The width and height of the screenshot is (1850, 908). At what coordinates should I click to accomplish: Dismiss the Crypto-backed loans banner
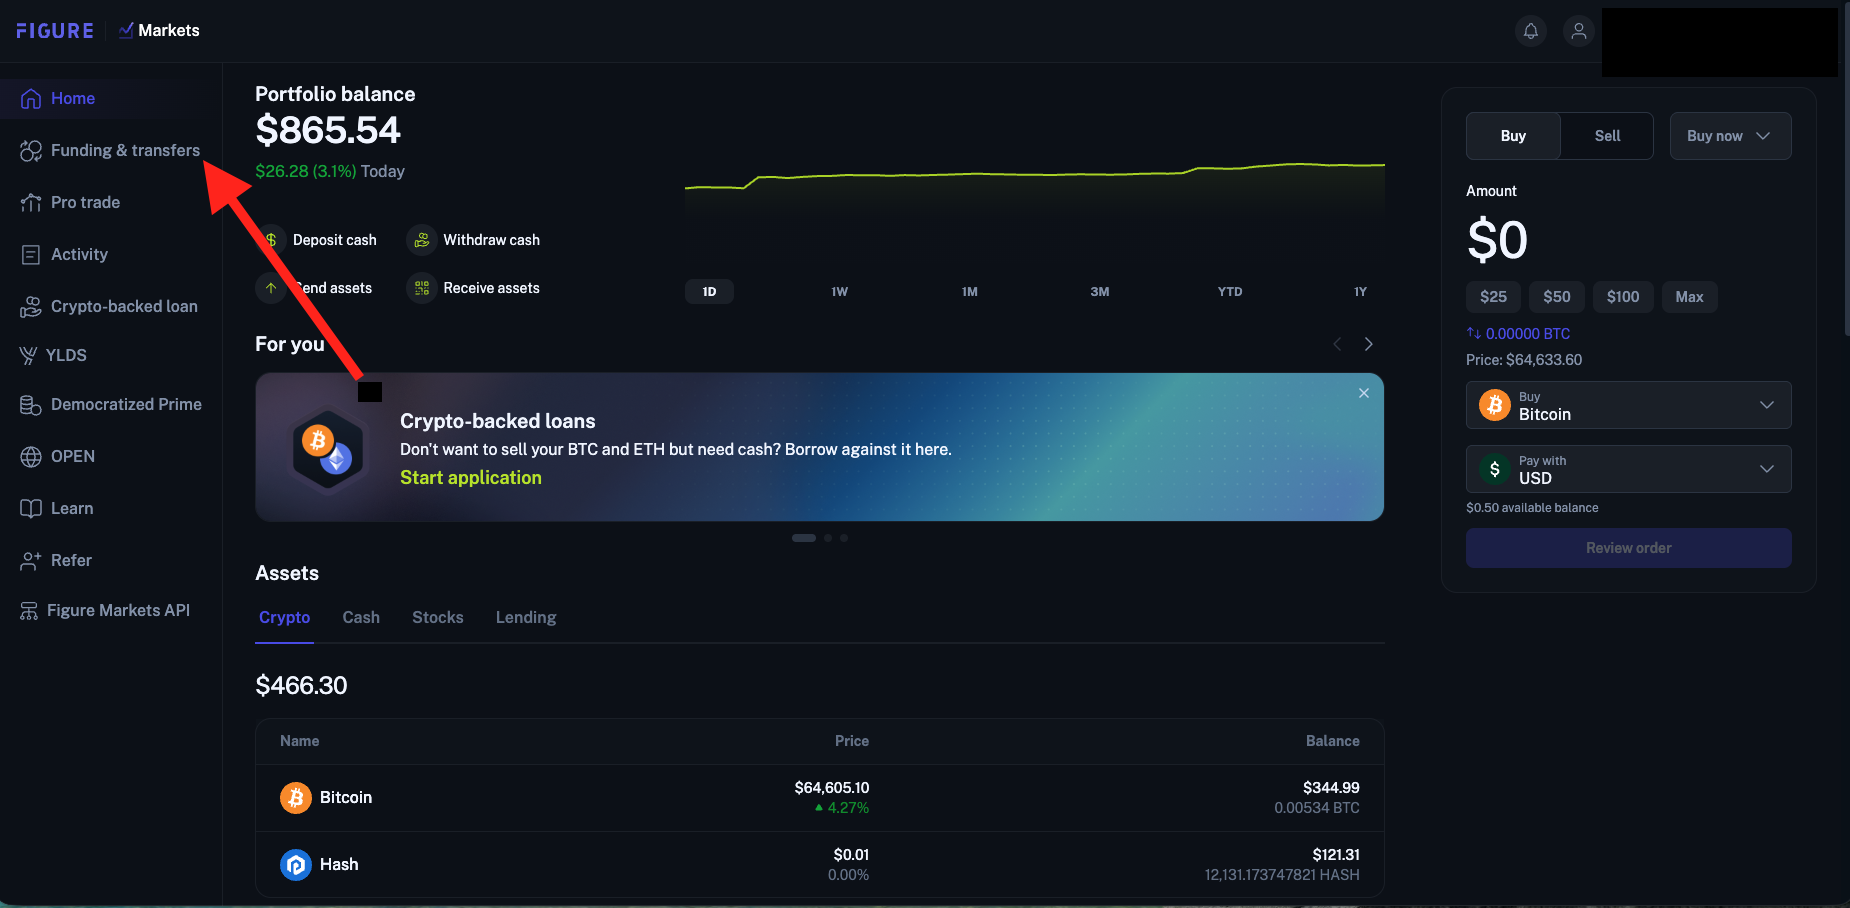pyautogui.click(x=1364, y=393)
